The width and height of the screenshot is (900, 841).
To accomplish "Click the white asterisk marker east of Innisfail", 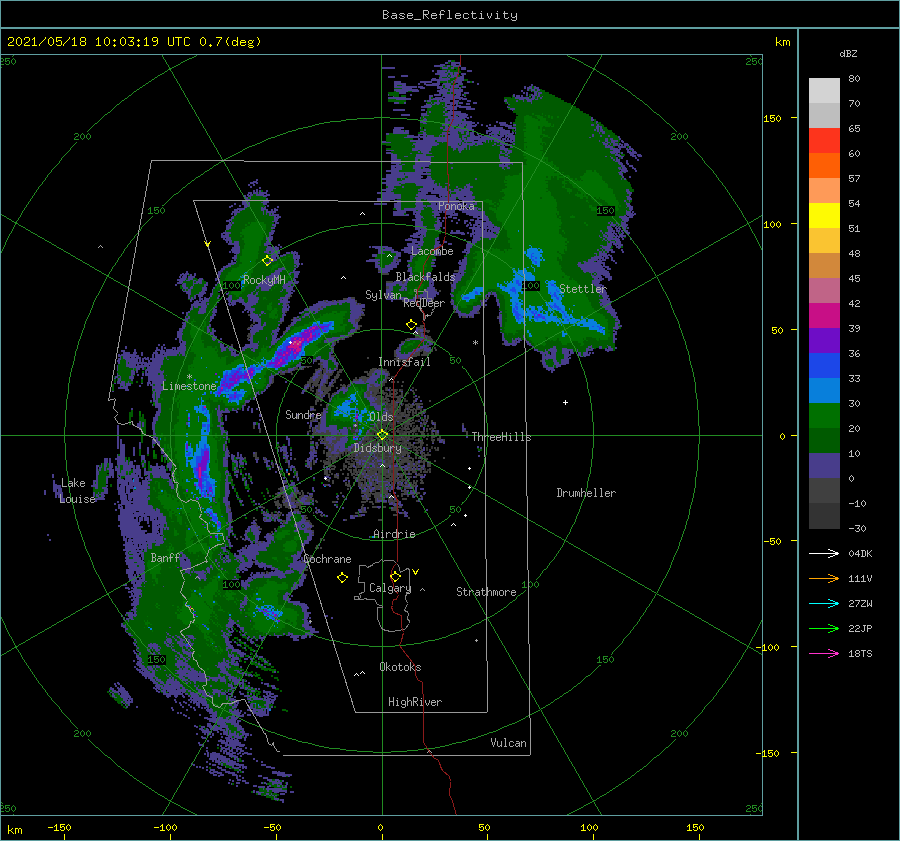I will [x=475, y=343].
